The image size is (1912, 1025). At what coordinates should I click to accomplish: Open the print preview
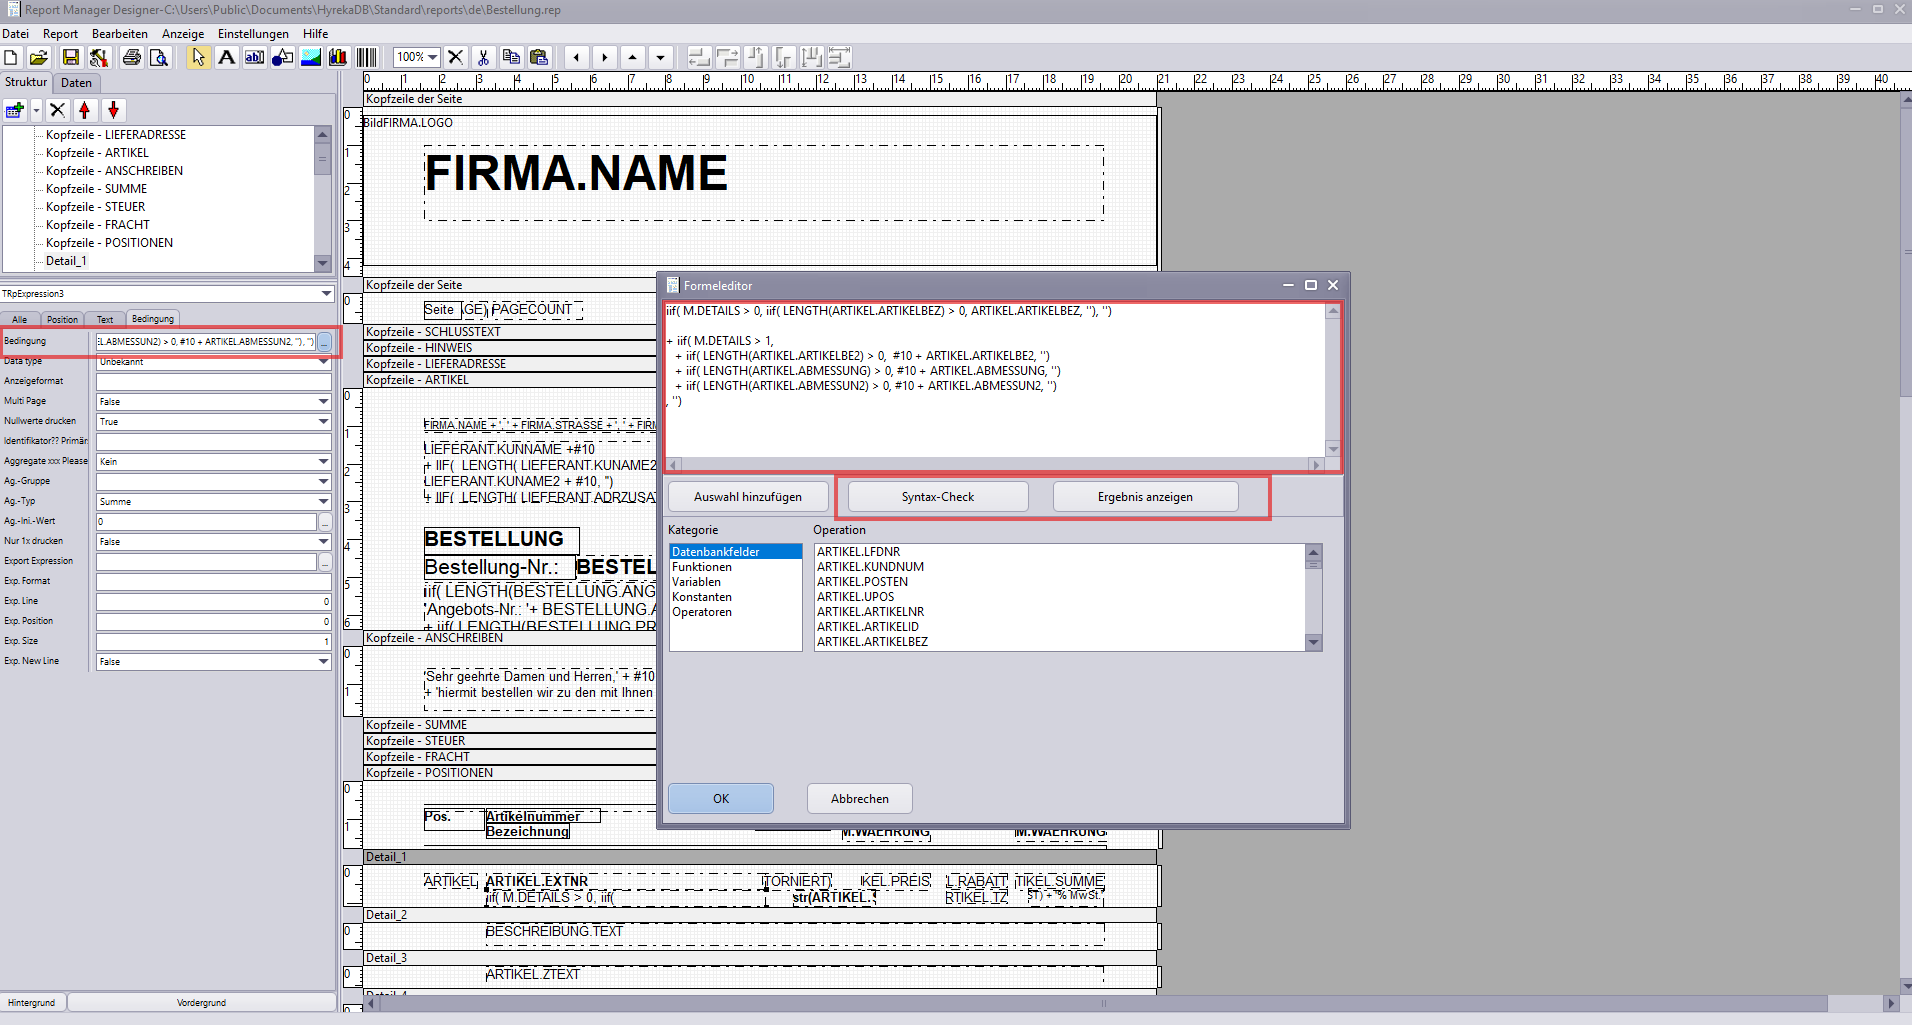(159, 57)
